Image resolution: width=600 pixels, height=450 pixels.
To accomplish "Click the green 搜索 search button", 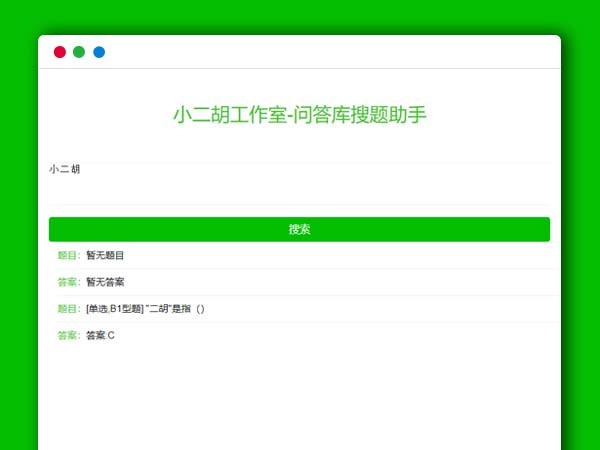I will (x=299, y=229).
